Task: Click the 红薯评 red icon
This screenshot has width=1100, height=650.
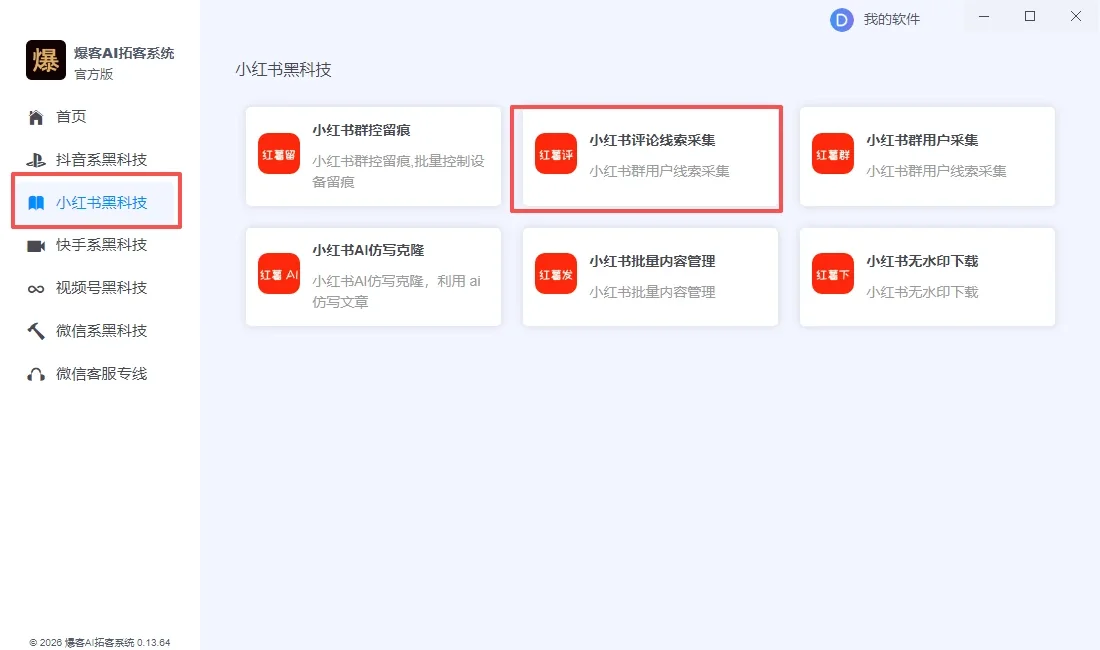Action: [556, 154]
